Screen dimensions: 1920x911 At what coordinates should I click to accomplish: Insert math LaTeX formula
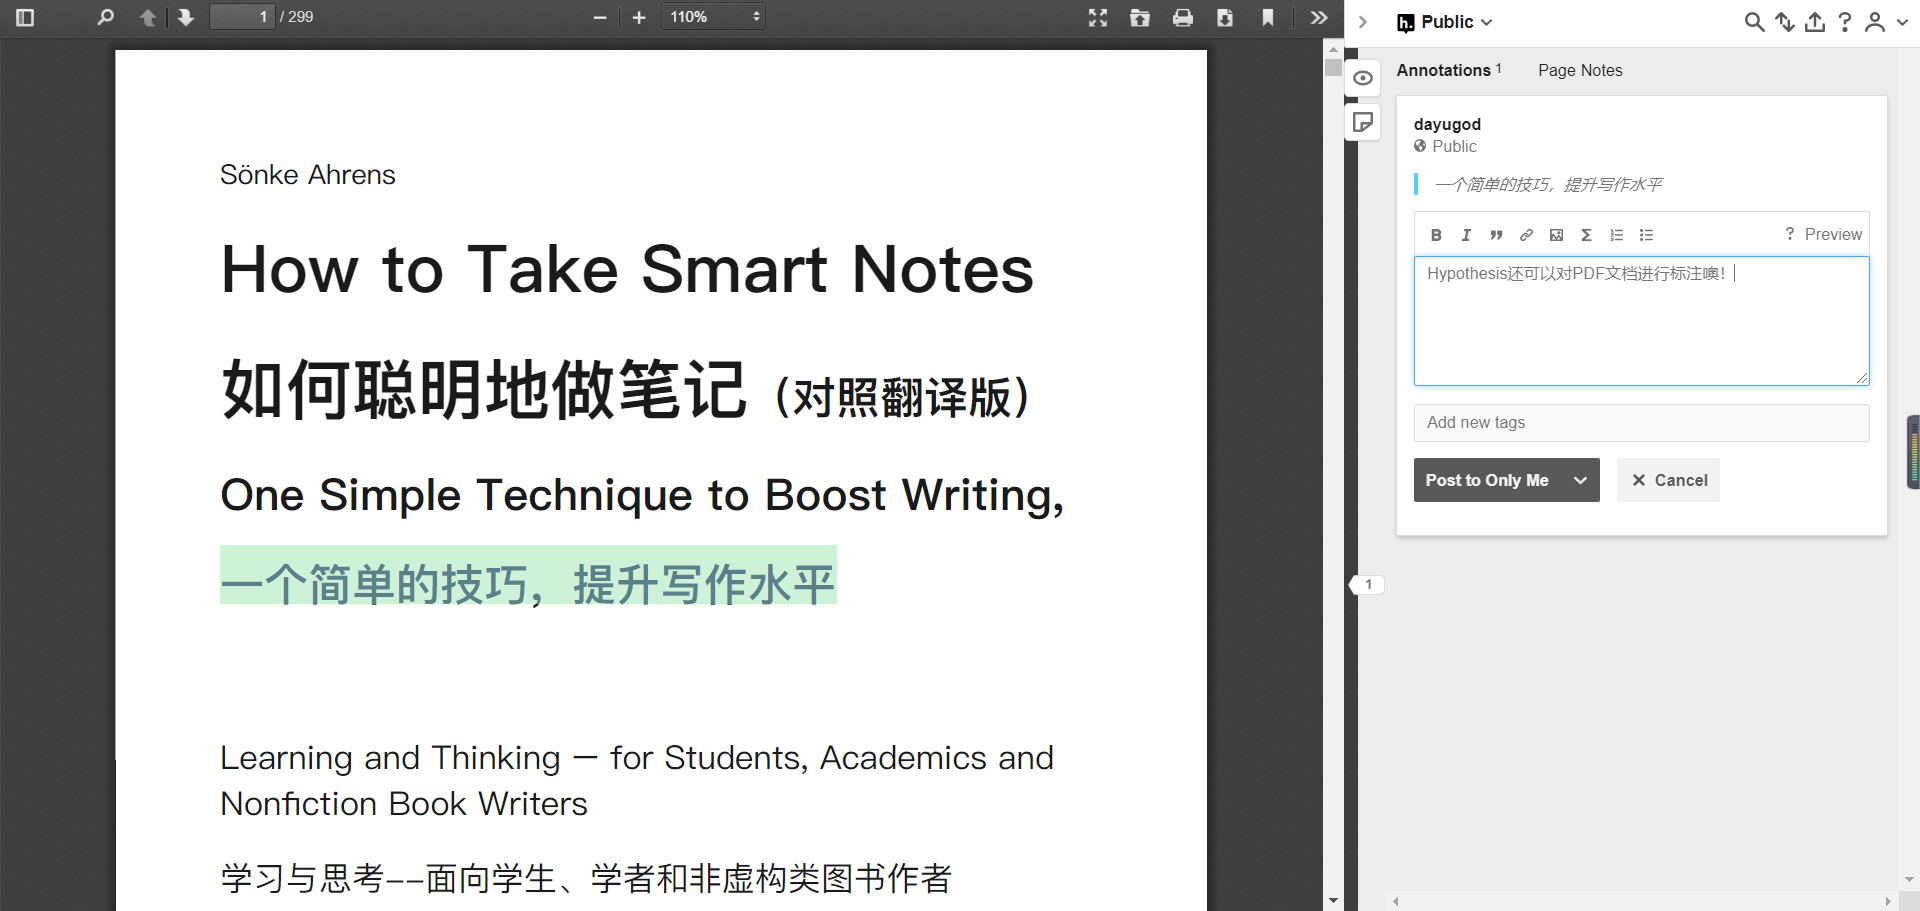click(x=1586, y=235)
